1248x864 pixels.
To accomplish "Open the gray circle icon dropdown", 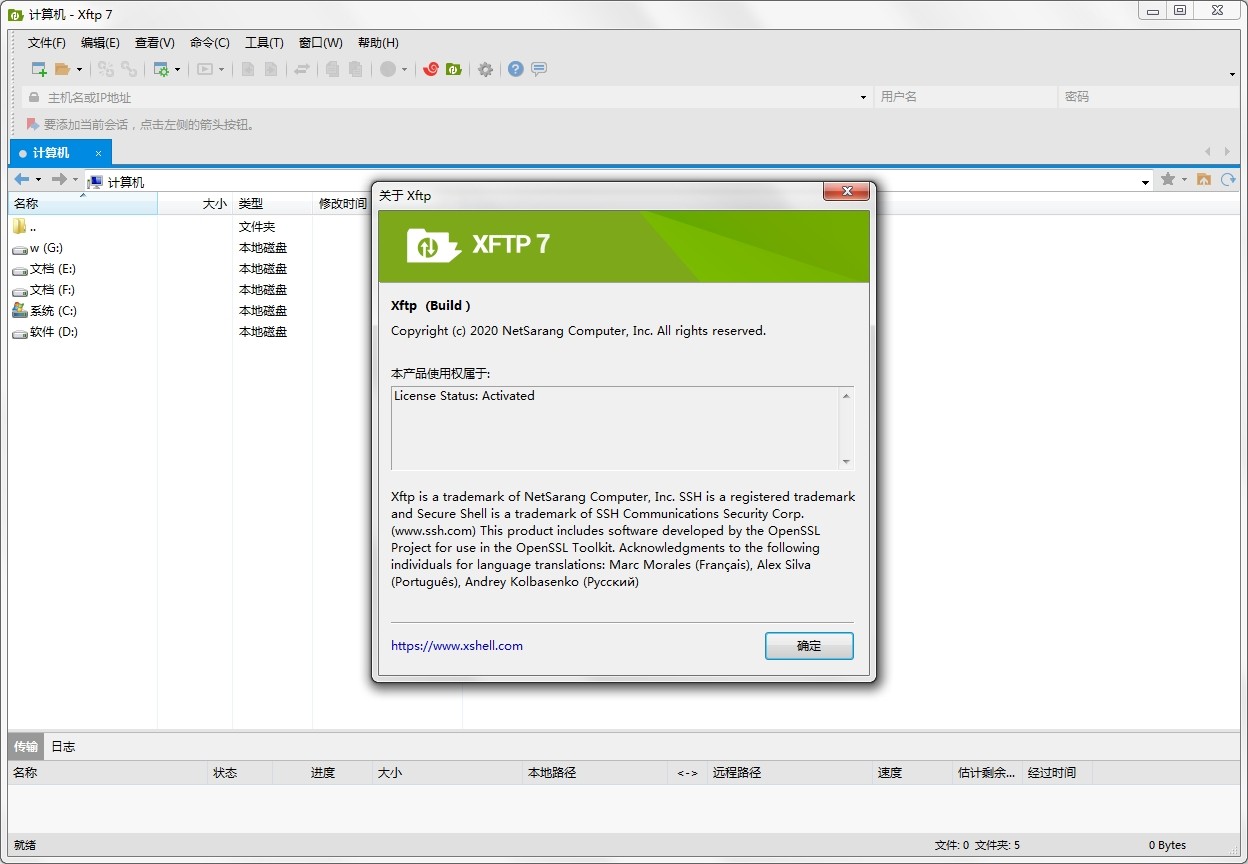I will click(x=404, y=69).
